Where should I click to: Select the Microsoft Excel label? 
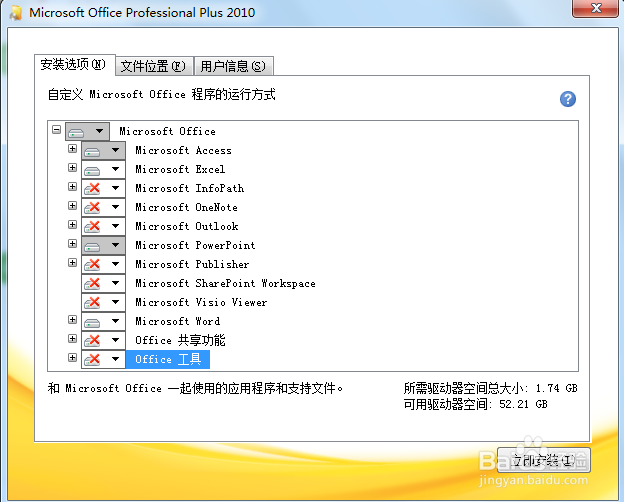pyautogui.click(x=180, y=170)
